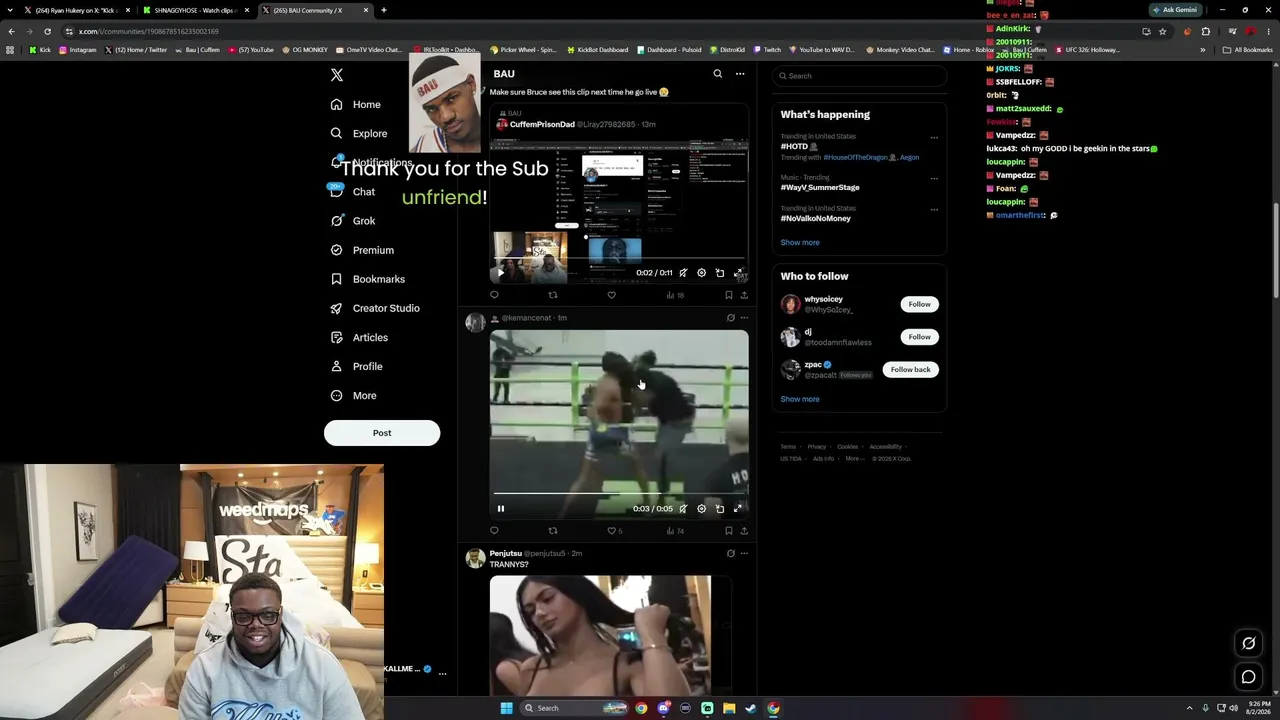Seek on the 0:11 quoted video progress bar
This screenshot has width=1280, height=720.
[x=619, y=258]
